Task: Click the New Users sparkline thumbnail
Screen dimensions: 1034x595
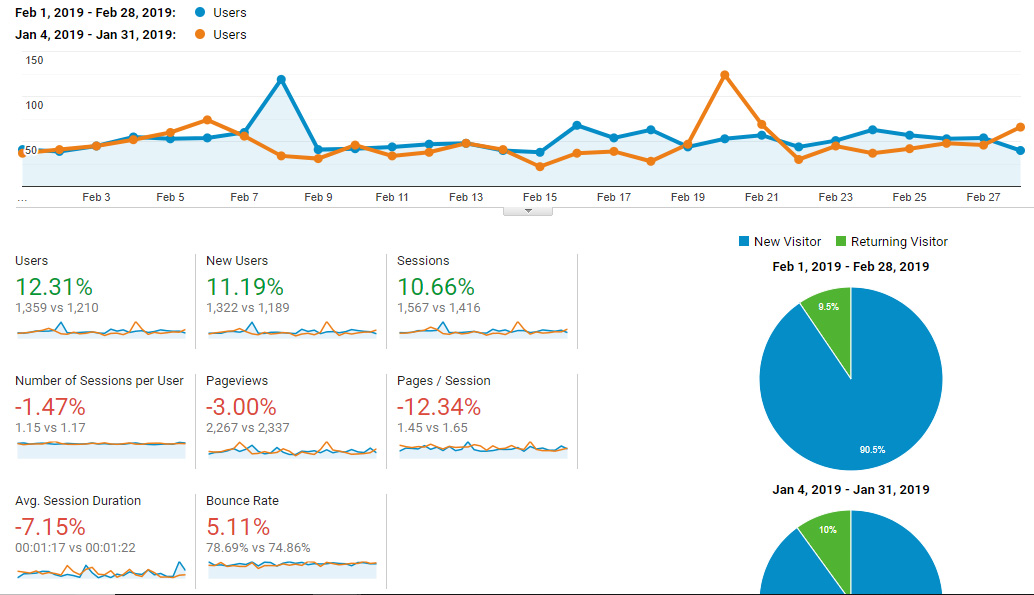Action: pos(292,330)
